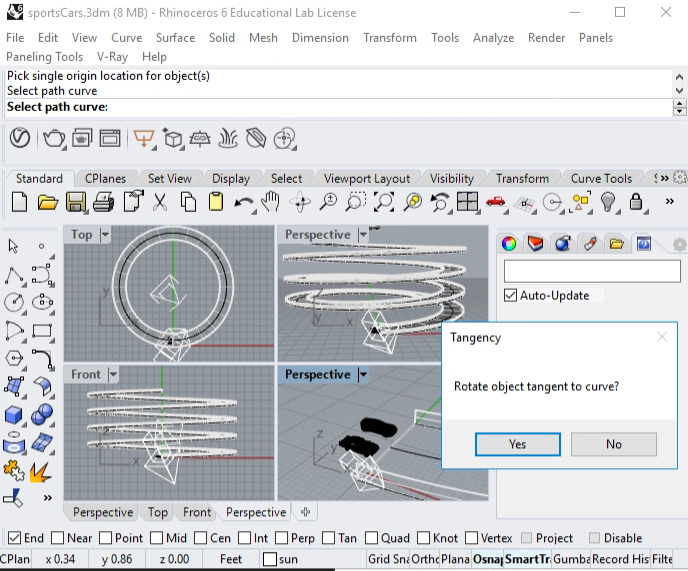
Task: Open the Top viewport dropdown arrow
Action: [x=105, y=235]
